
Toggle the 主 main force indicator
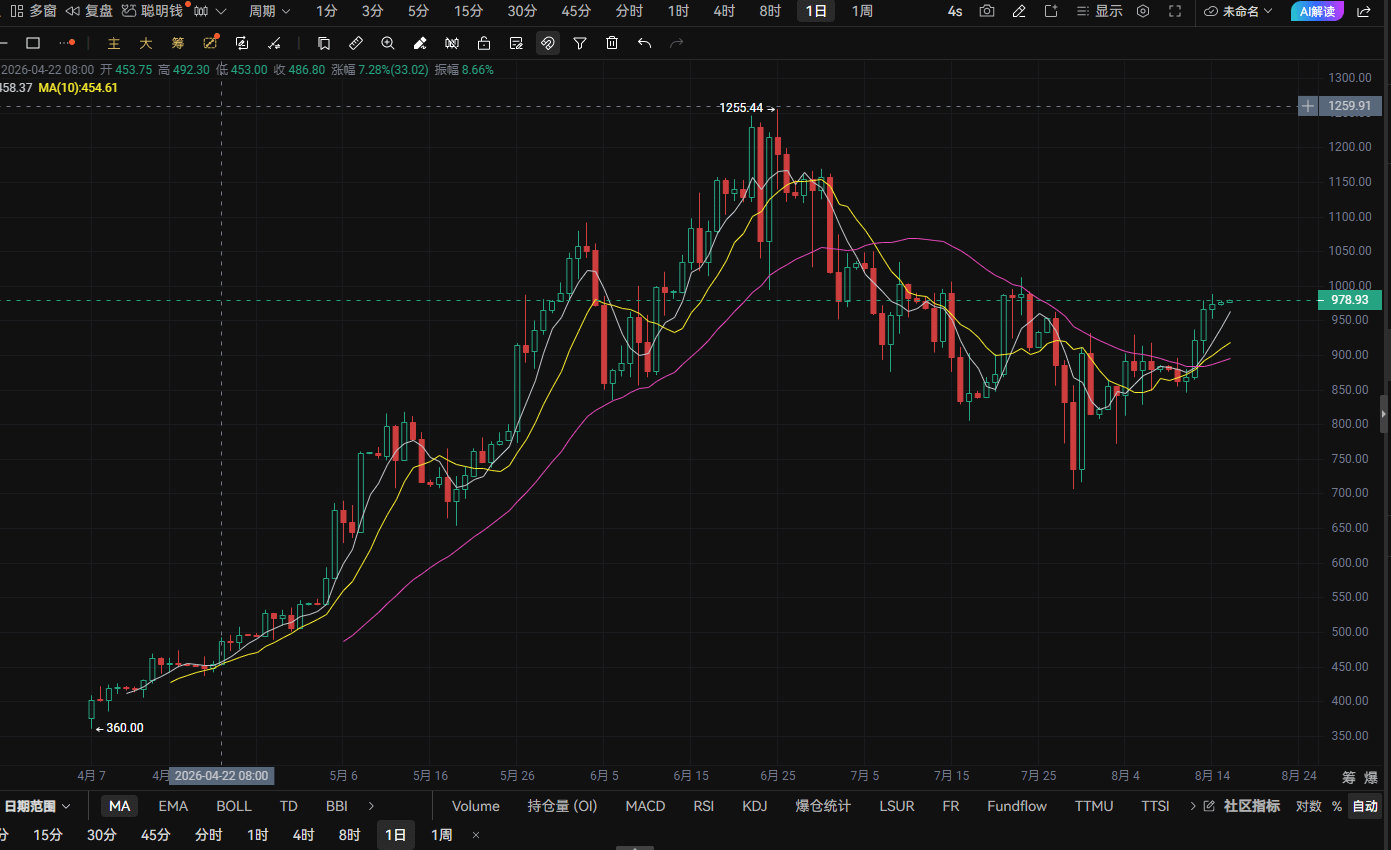pyautogui.click(x=114, y=43)
